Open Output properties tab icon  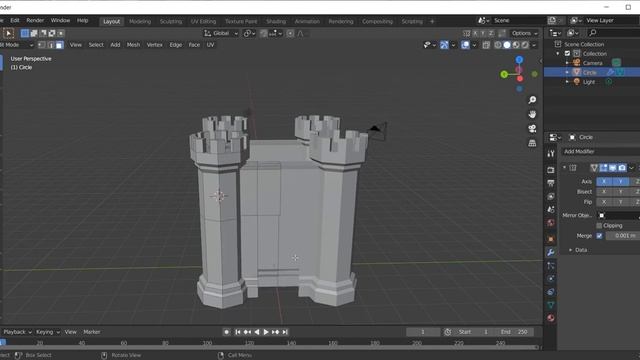pyautogui.click(x=551, y=183)
